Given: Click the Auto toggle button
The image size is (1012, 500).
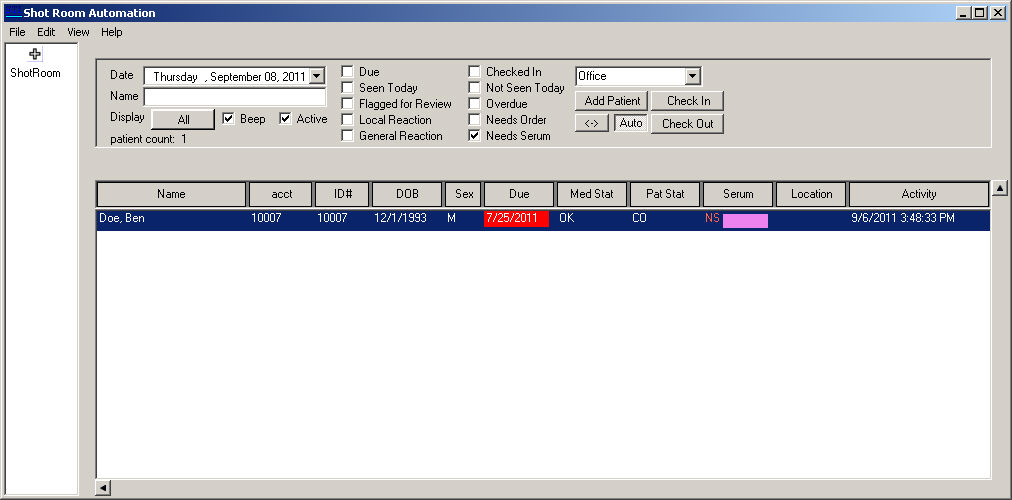Looking at the screenshot, I should point(631,123).
